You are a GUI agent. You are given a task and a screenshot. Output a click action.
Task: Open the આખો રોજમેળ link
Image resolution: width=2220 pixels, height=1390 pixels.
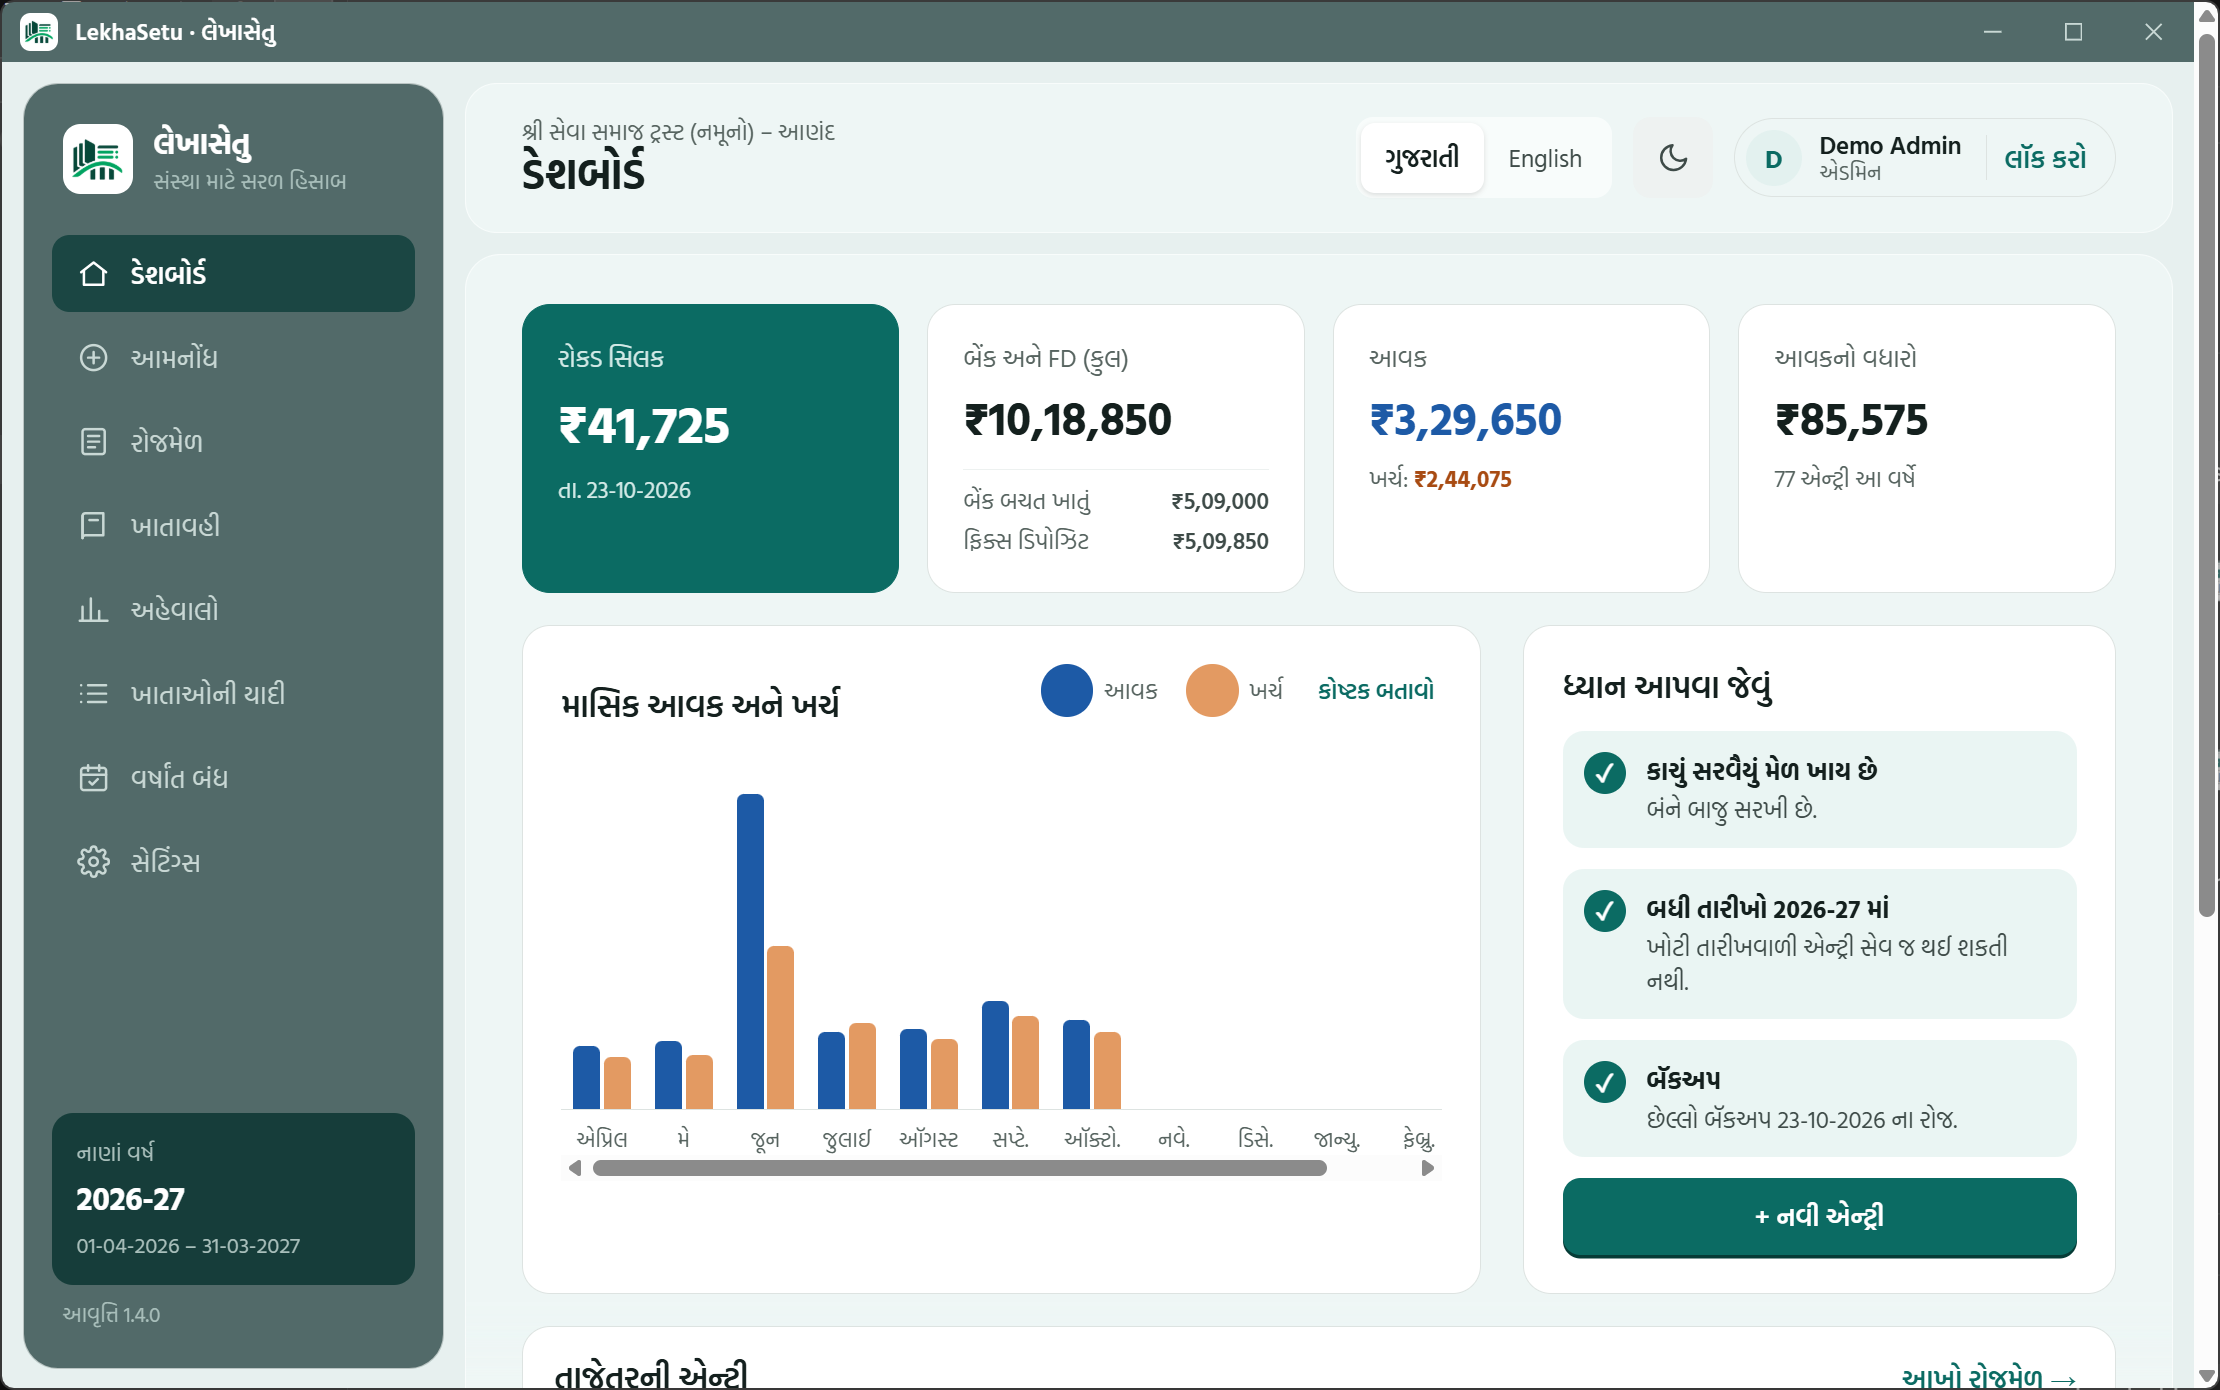(x=1988, y=1378)
